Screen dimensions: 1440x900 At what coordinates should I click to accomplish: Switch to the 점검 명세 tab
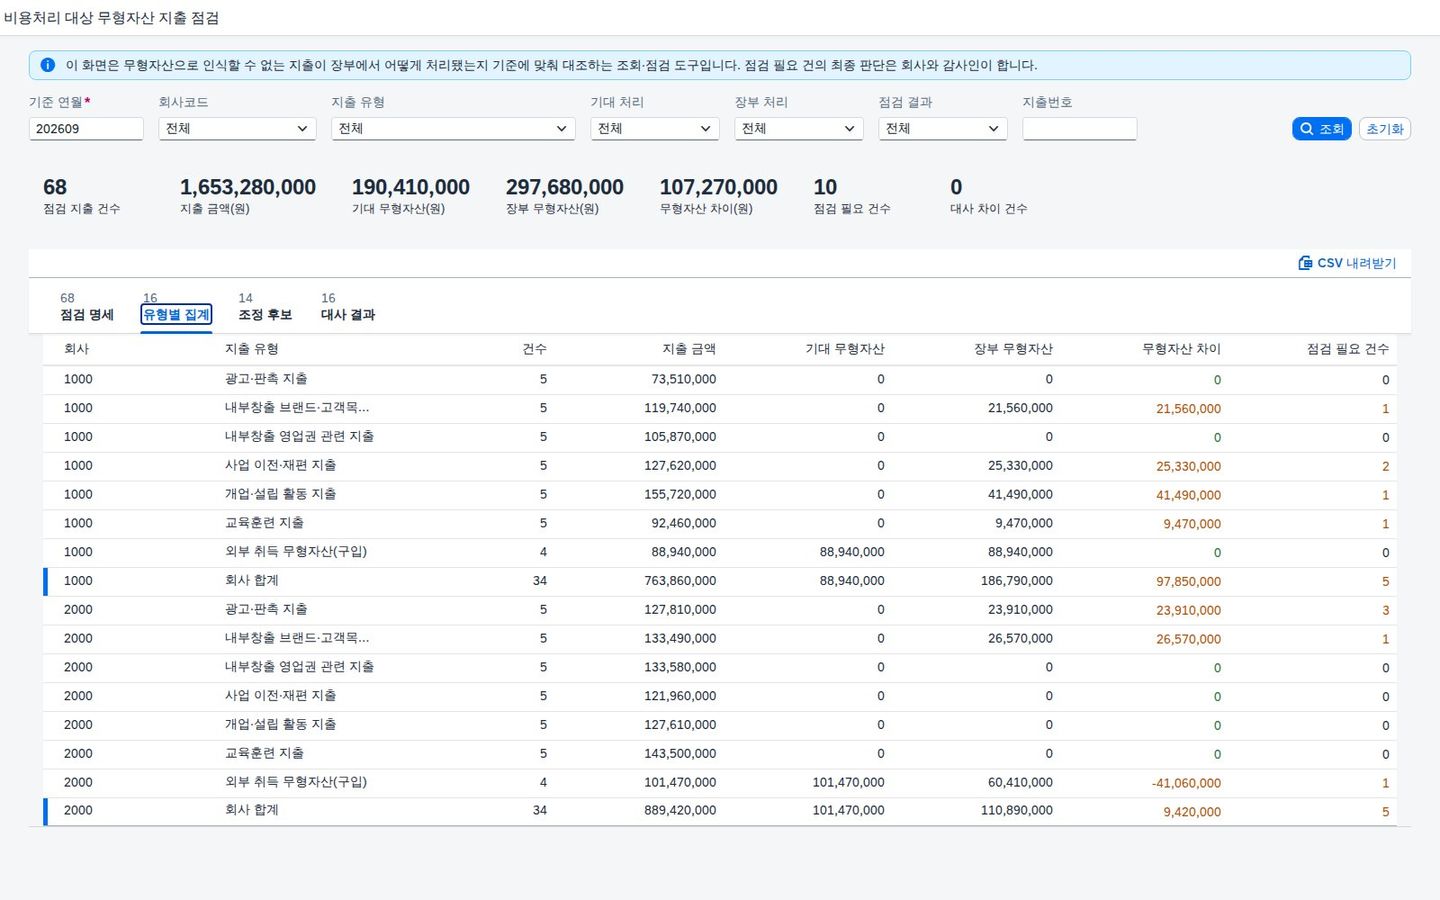coord(87,307)
